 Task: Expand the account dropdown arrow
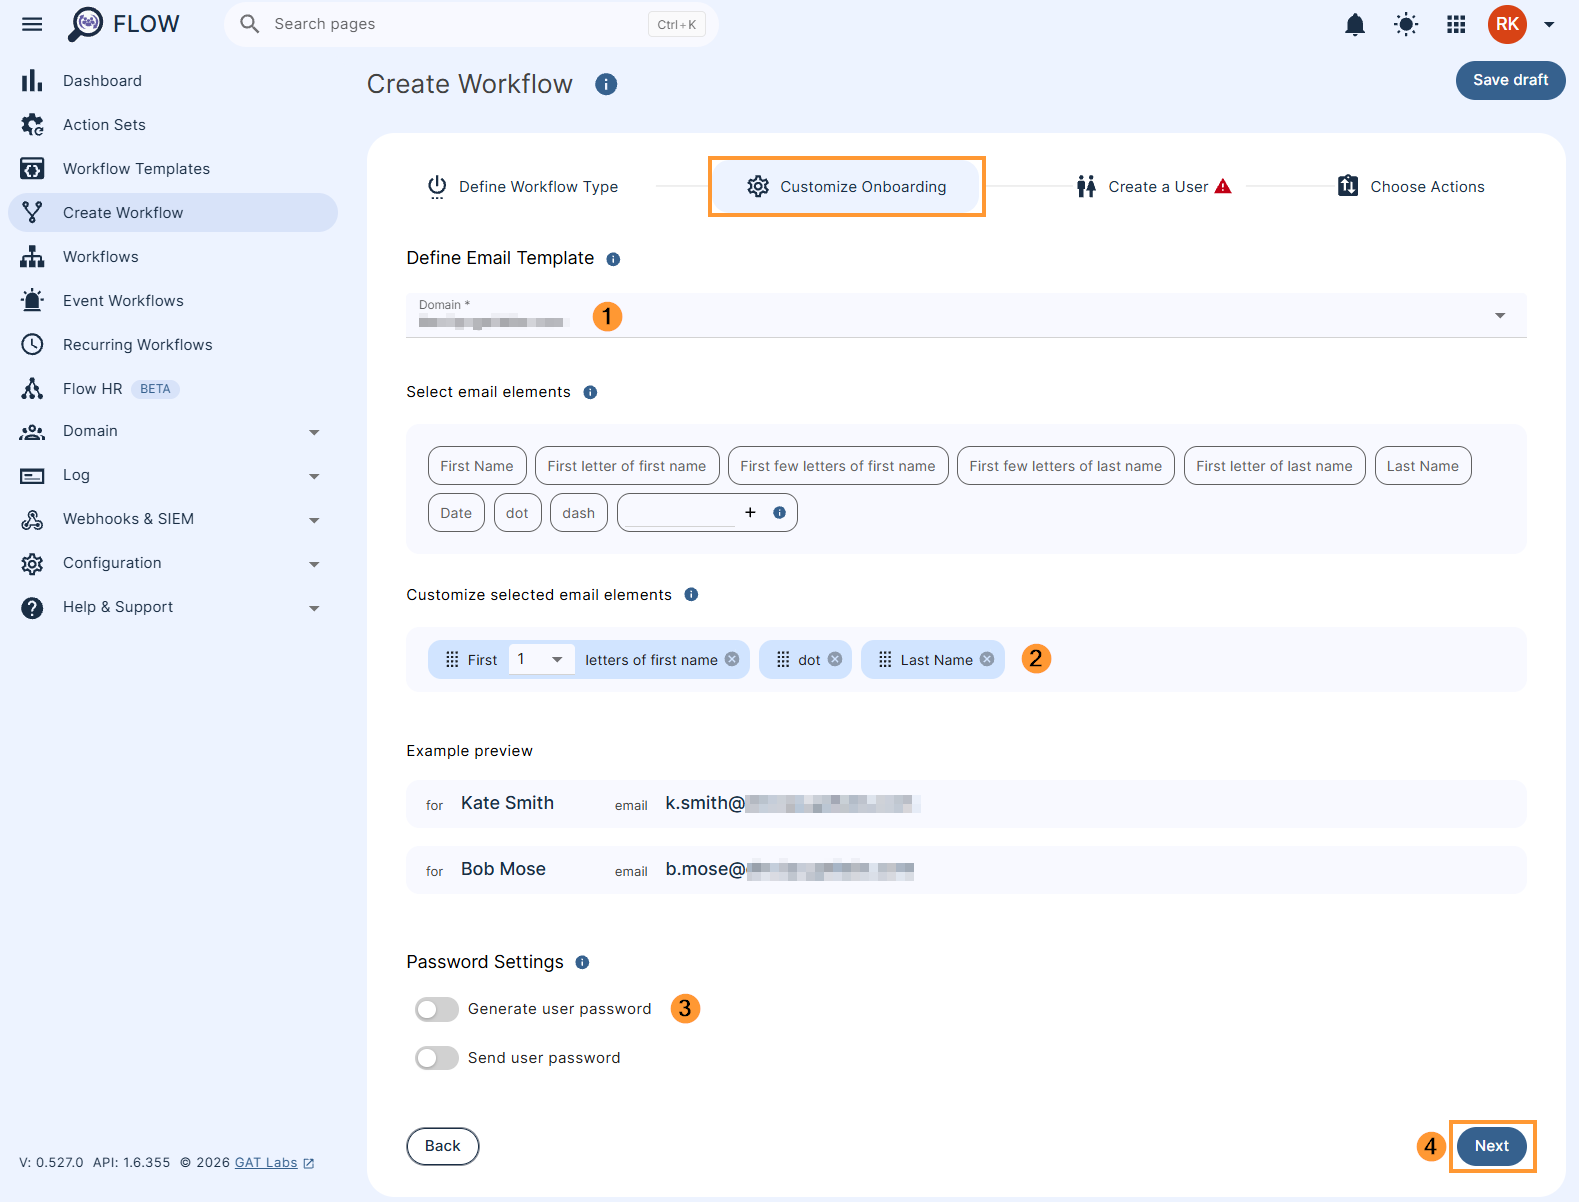(1549, 24)
